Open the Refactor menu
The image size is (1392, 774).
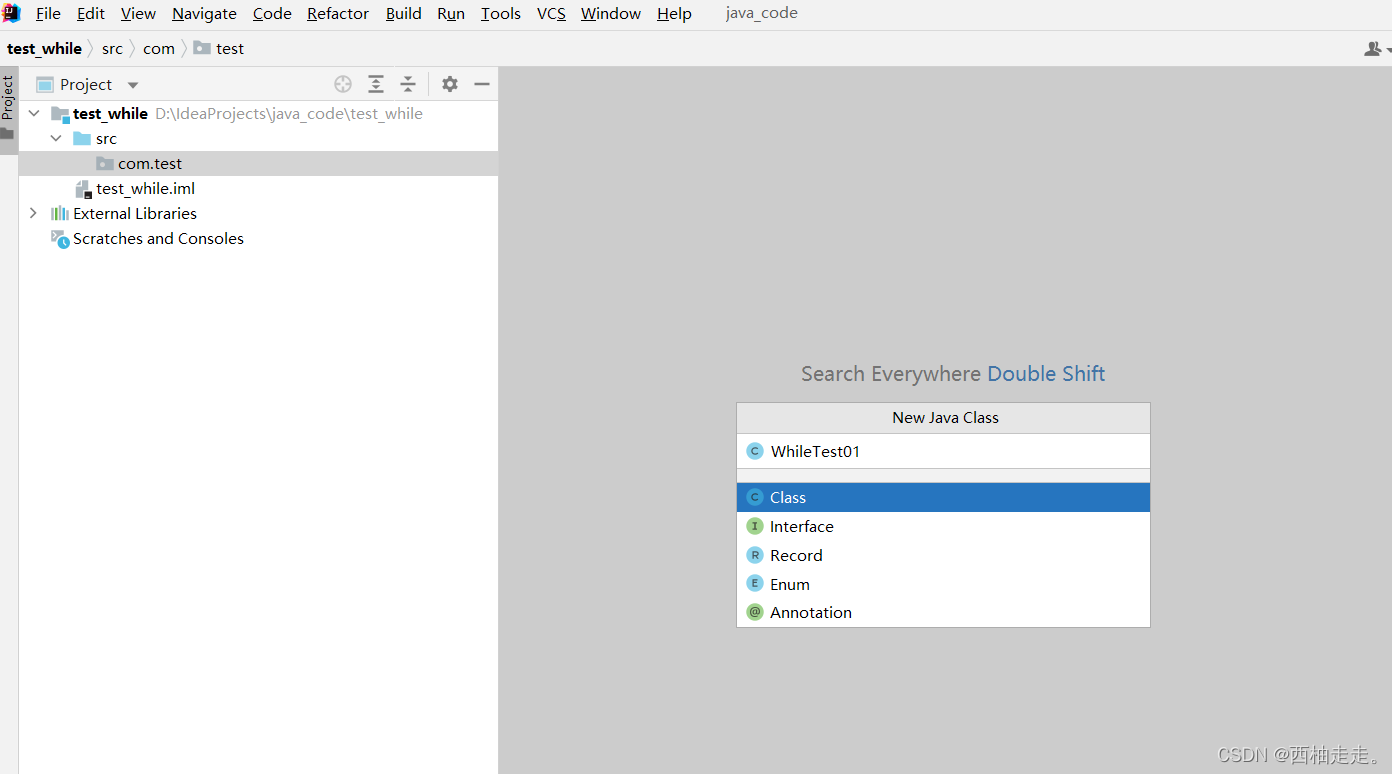(x=338, y=13)
